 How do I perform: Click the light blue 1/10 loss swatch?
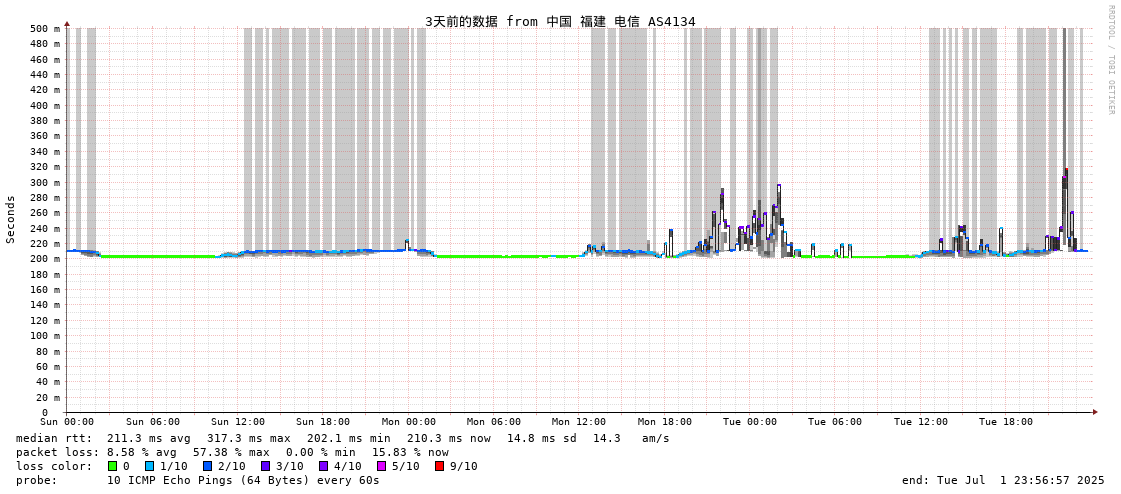point(149,466)
